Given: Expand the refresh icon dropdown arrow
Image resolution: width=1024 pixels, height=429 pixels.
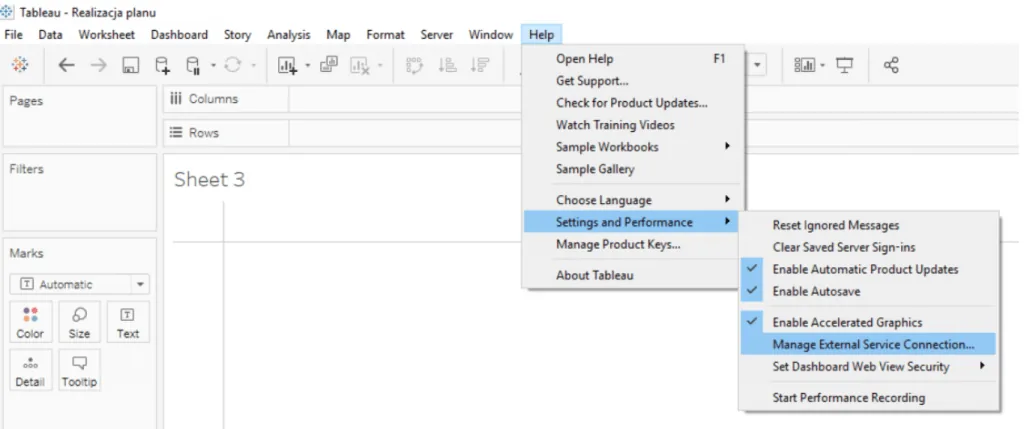Looking at the screenshot, I should (x=253, y=65).
